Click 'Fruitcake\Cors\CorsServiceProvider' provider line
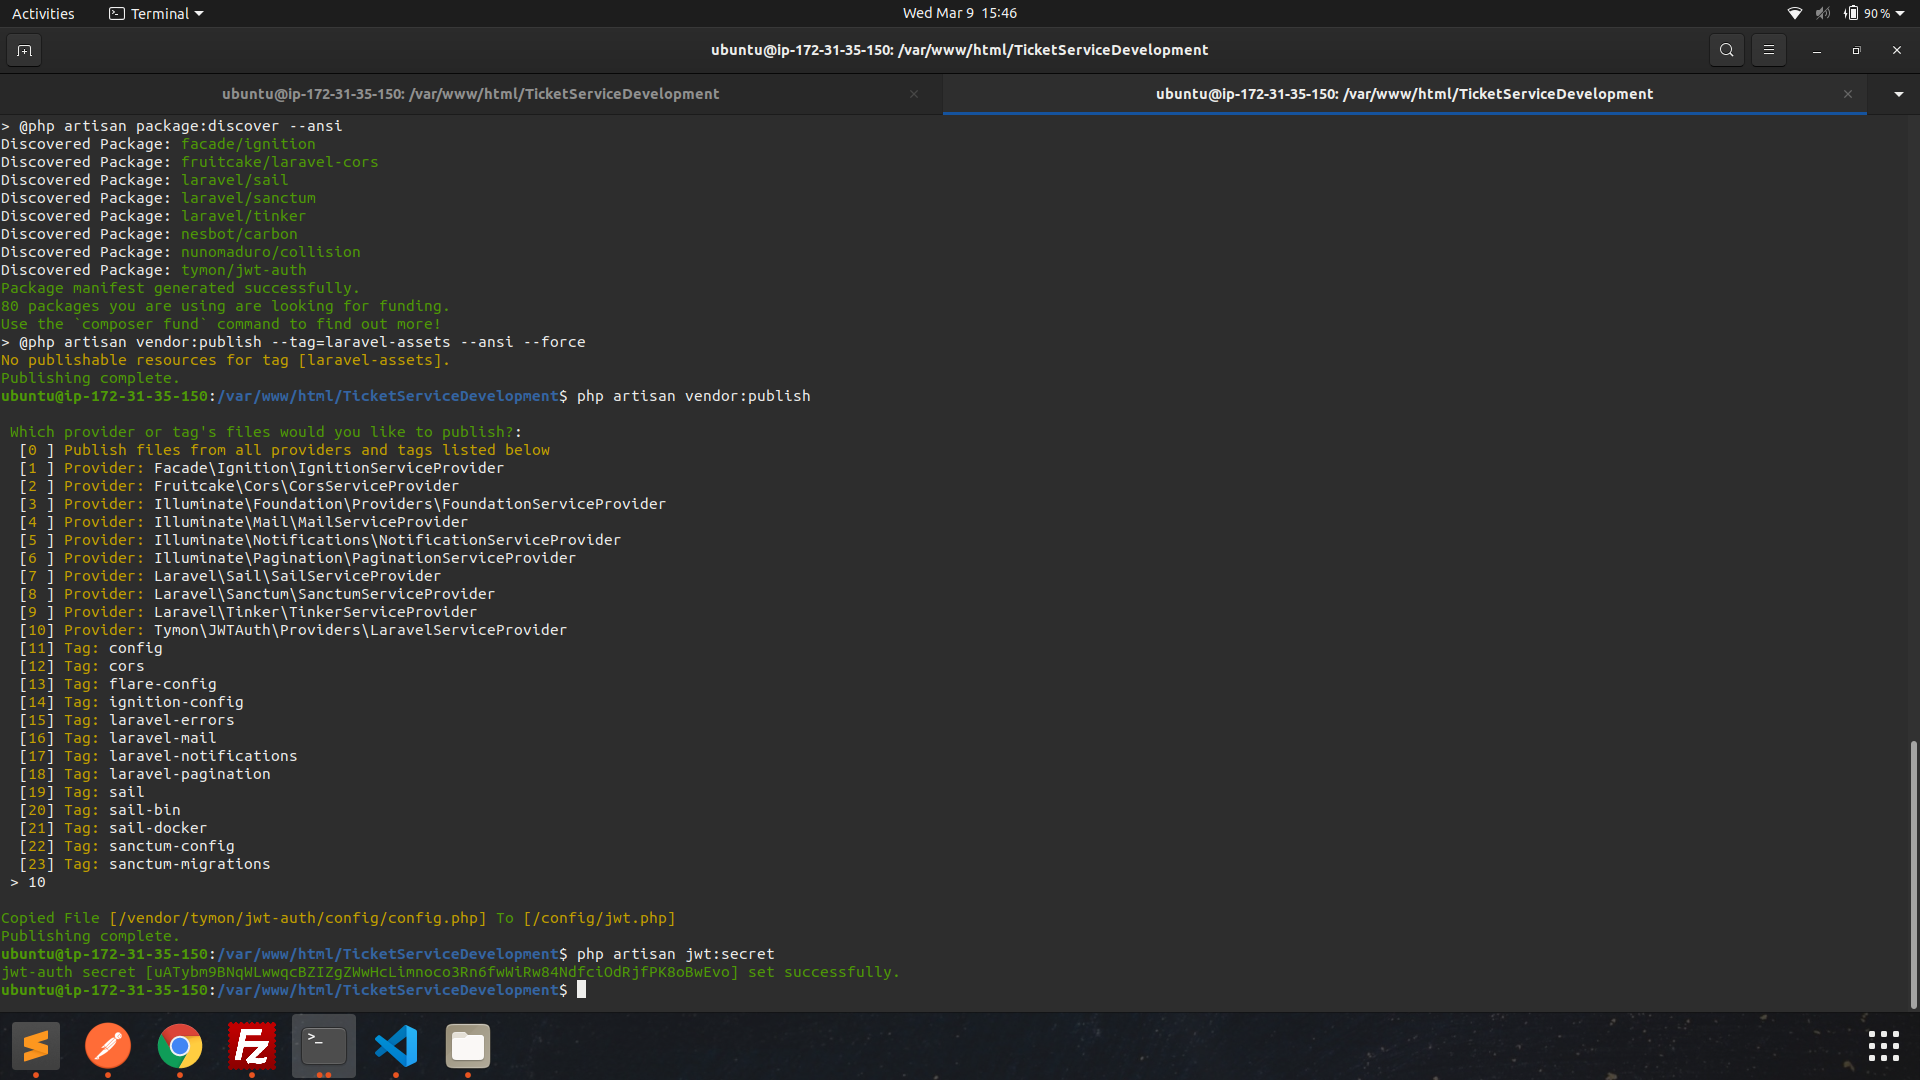This screenshot has width=1920, height=1080. pyautogui.click(x=239, y=486)
